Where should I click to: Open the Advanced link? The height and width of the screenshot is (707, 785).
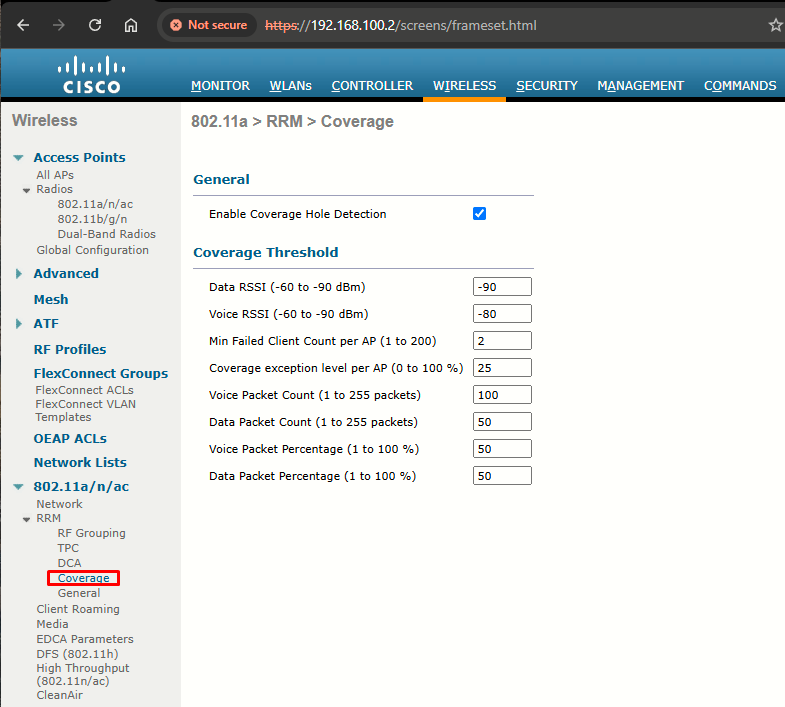tap(66, 273)
